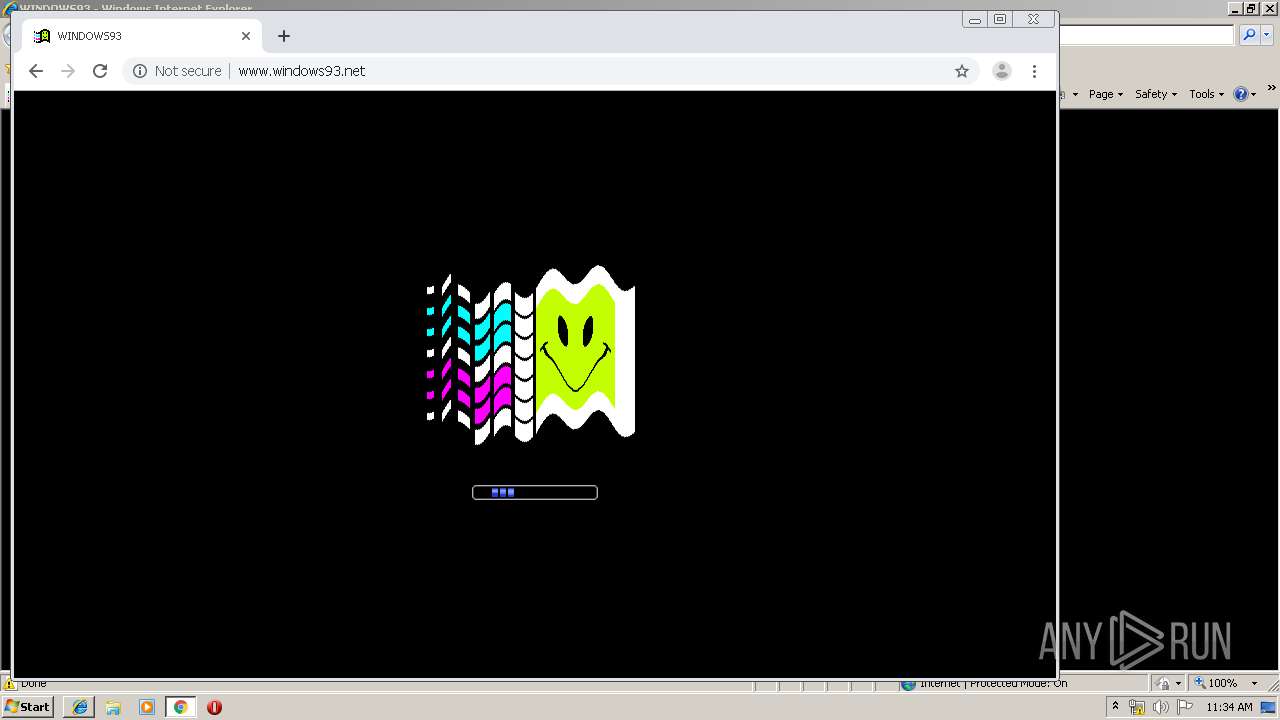Open Windows Explorer folder in taskbar
The image size is (1280, 720).
pos(113,707)
